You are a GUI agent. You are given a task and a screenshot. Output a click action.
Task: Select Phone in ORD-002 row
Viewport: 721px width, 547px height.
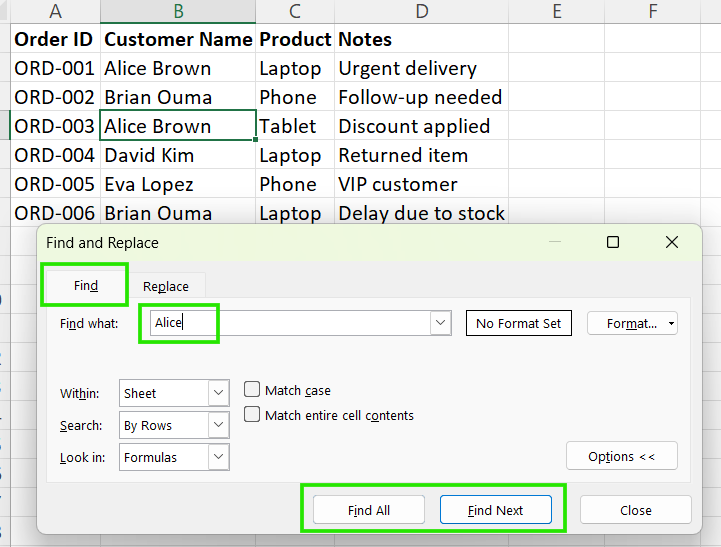pos(295,97)
